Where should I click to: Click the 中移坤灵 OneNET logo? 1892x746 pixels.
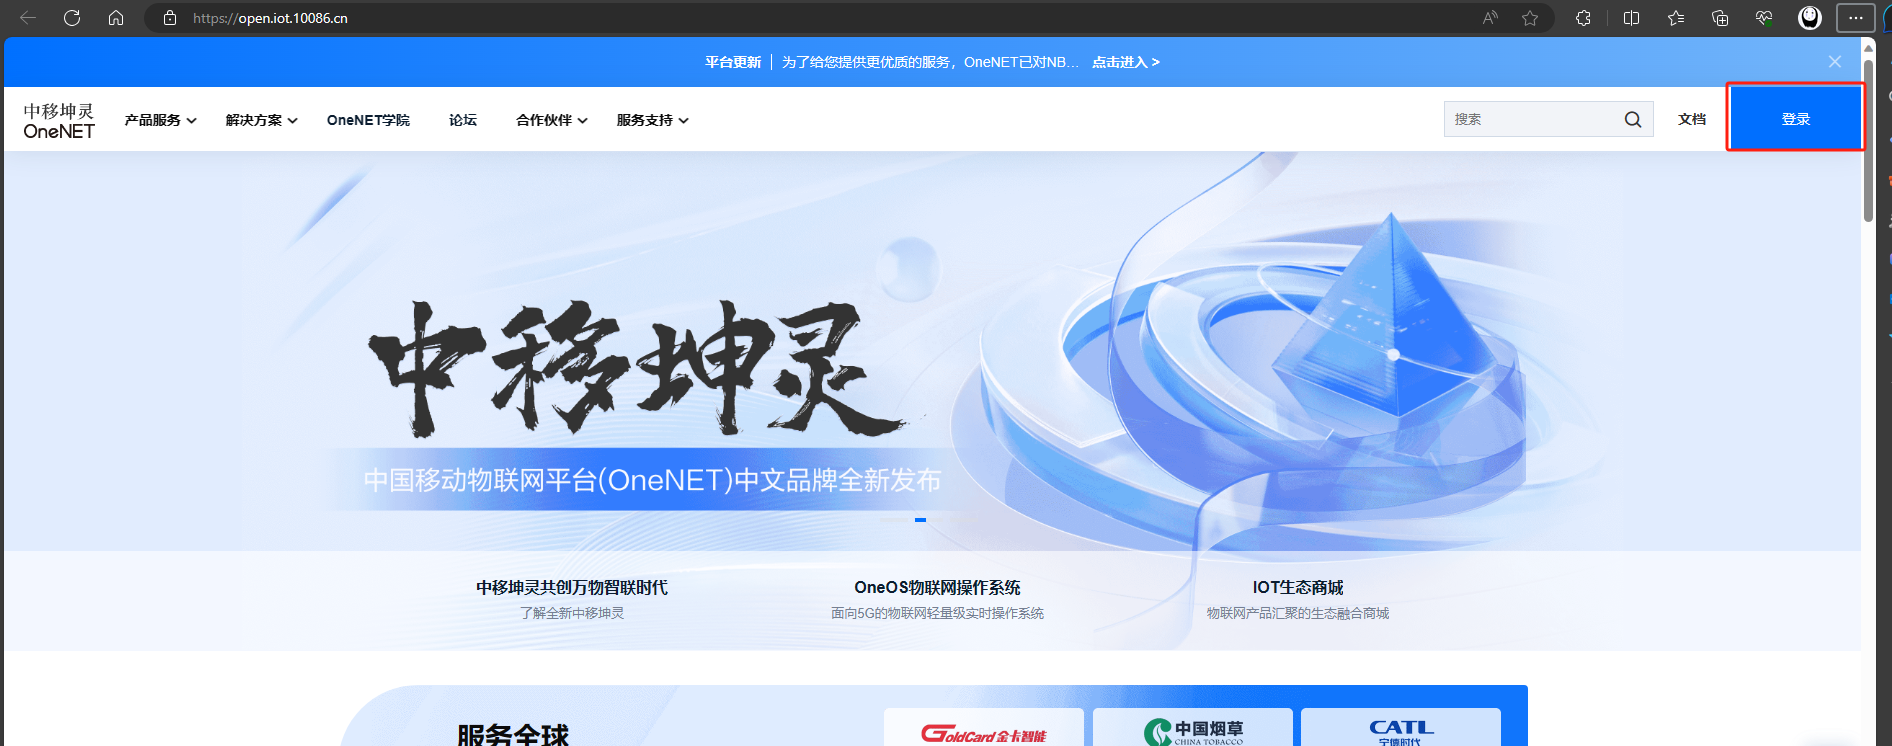click(x=59, y=121)
